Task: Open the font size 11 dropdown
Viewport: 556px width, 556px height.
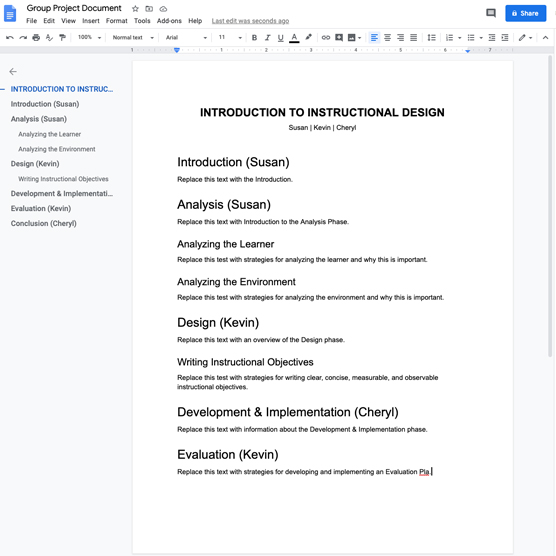Action: (x=230, y=38)
